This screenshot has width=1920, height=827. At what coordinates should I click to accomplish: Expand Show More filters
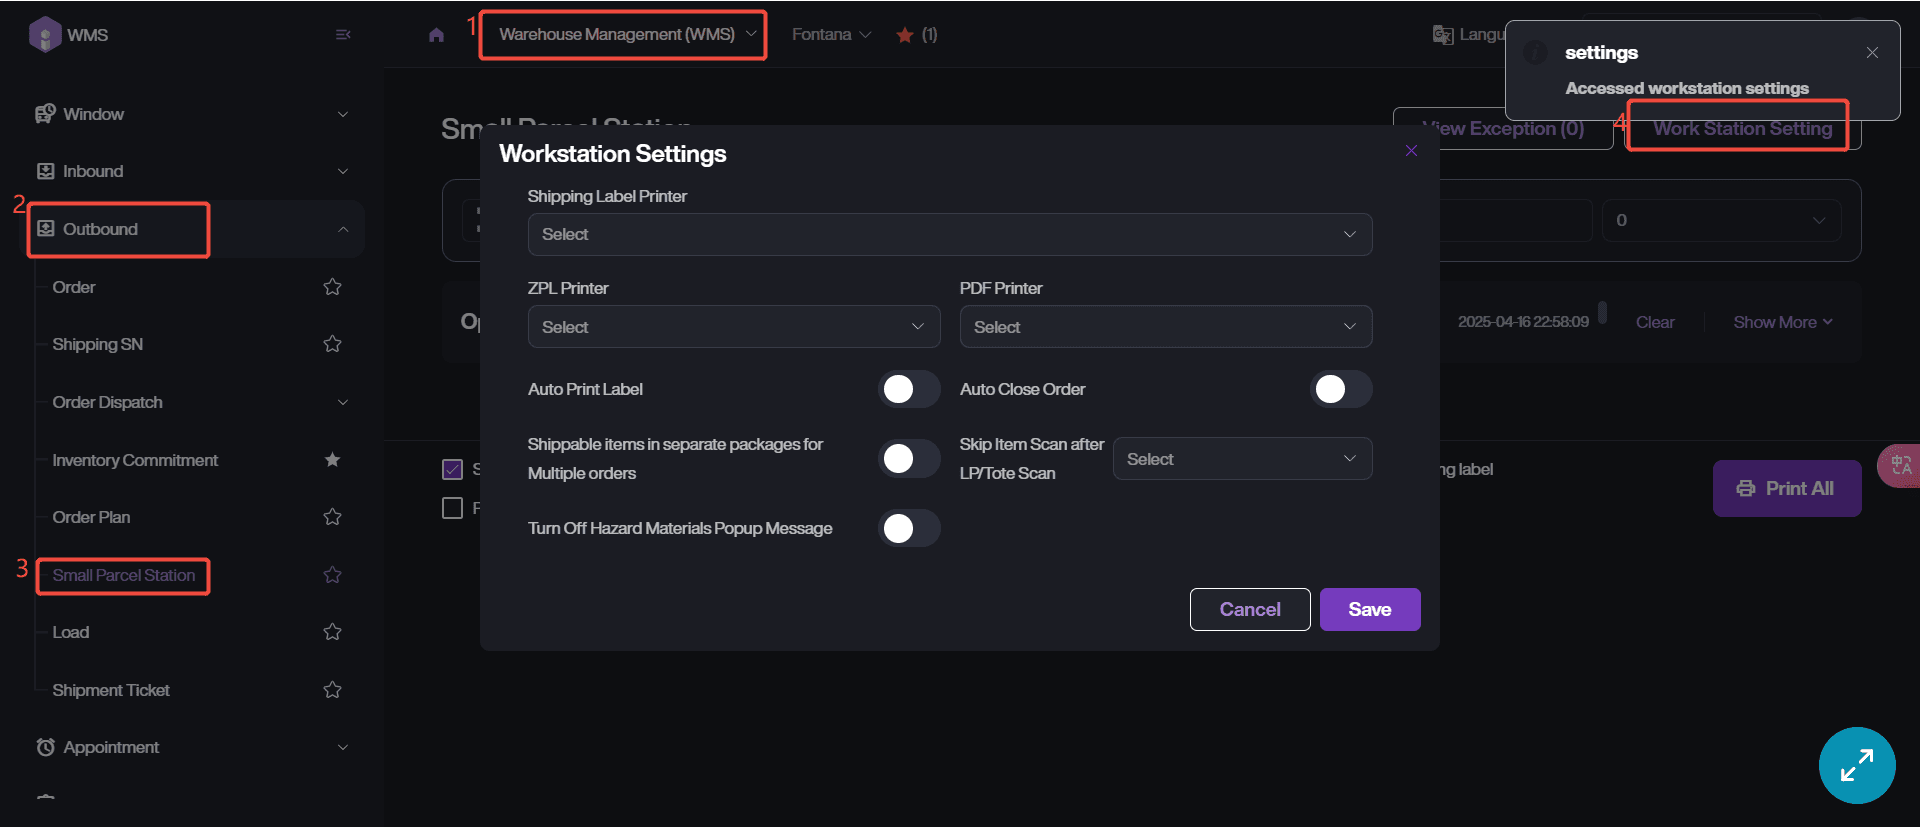click(1782, 322)
